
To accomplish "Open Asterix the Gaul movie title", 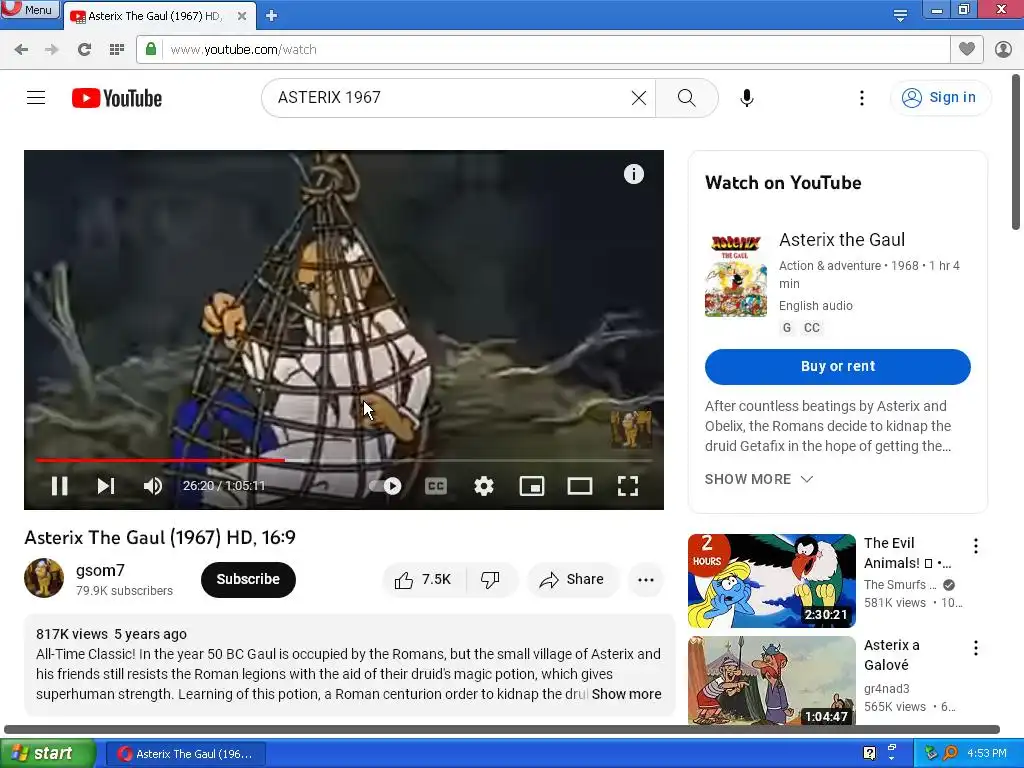I will pyautogui.click(x=842, y=240).
